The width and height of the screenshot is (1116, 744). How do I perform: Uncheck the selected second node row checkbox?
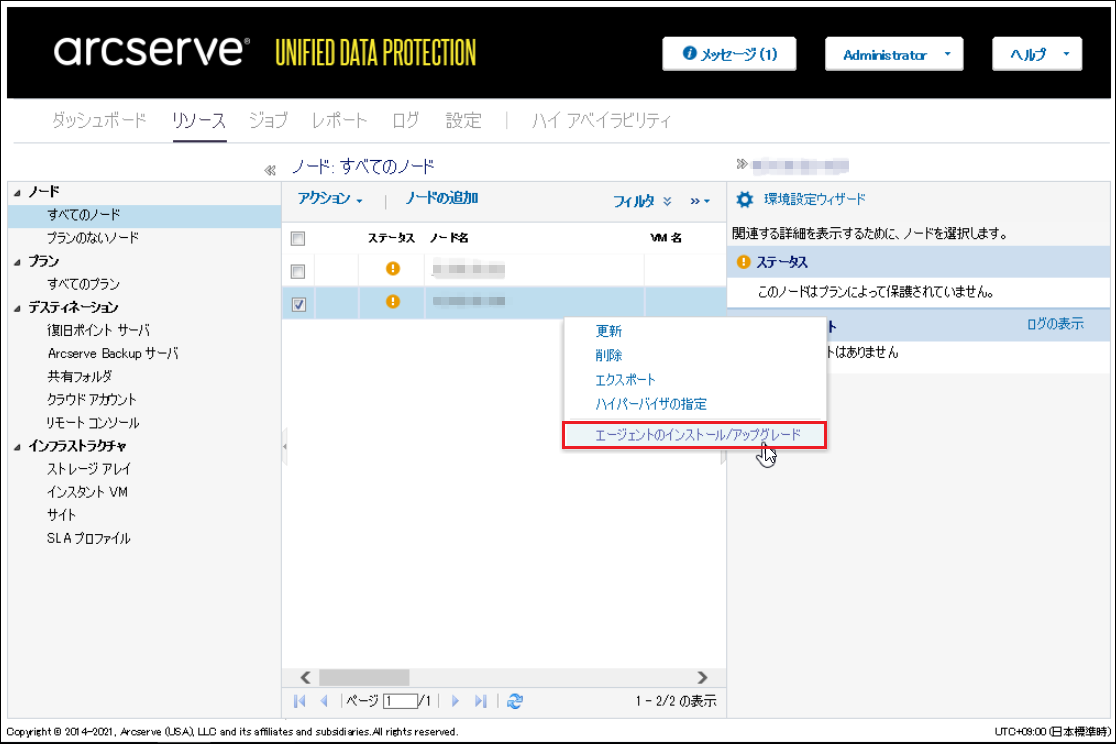pos(298,304)
